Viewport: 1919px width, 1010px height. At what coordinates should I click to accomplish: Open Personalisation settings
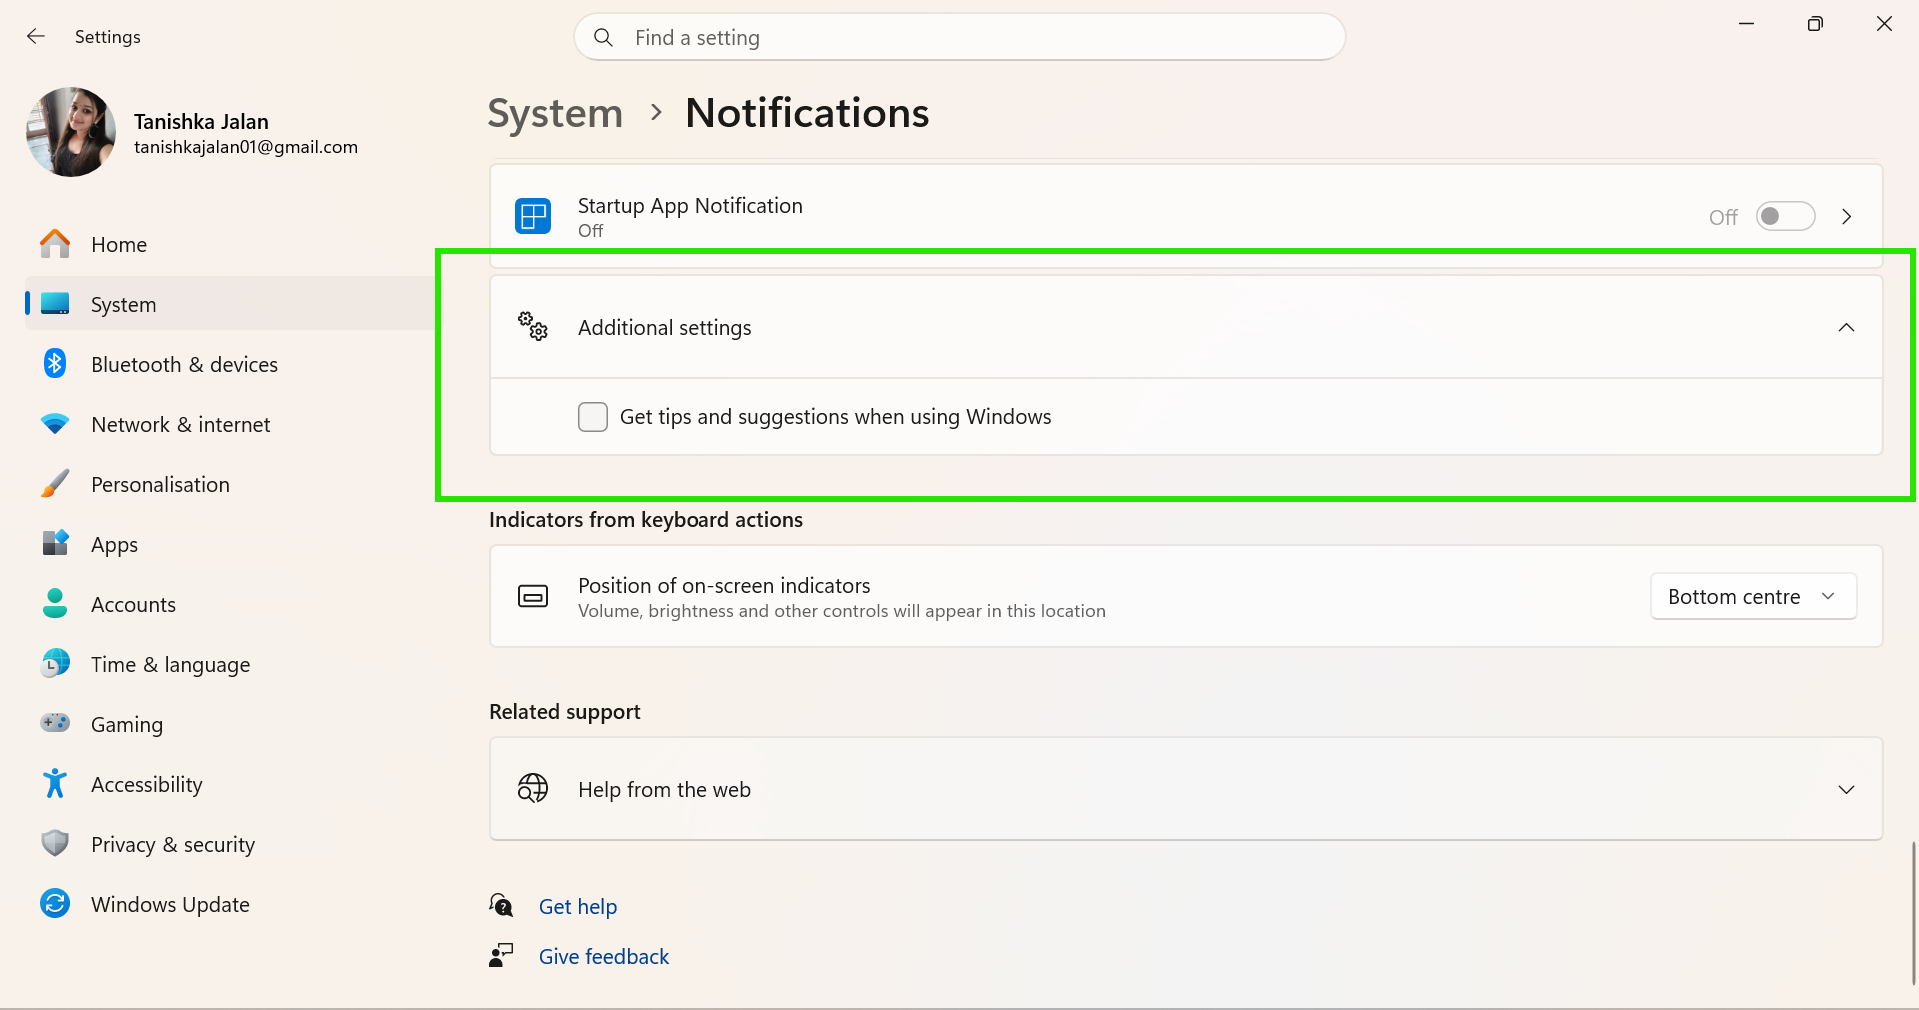point(231,484)
